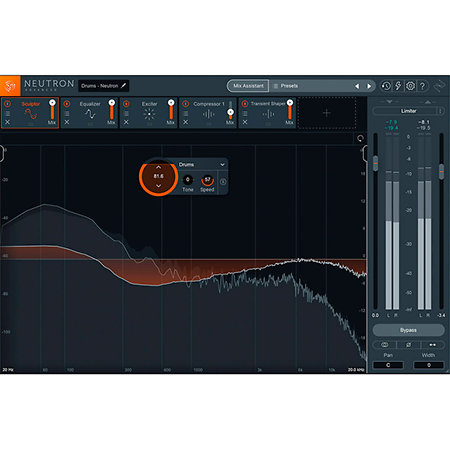Decrease the Sculptor amount with the down chevron

tap(158, 186)
